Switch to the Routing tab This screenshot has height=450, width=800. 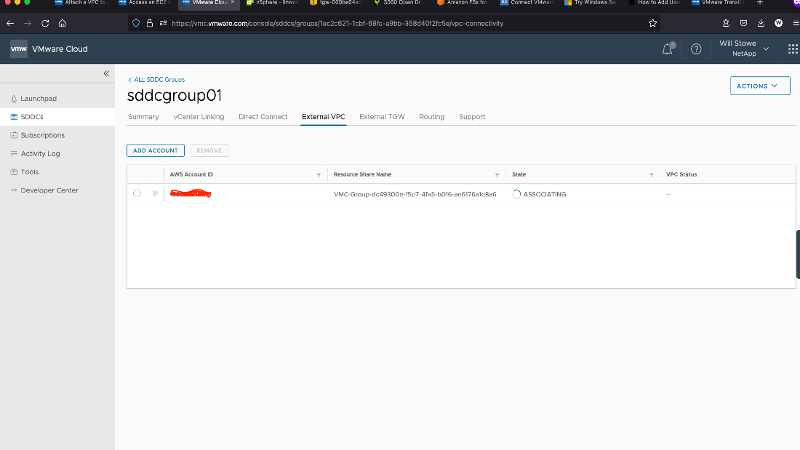click(x=432, y=117)
